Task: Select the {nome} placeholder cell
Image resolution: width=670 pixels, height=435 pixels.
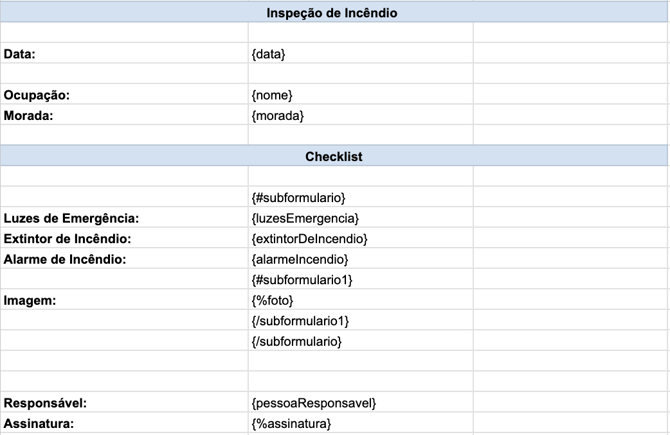Action: click(272, 95)
